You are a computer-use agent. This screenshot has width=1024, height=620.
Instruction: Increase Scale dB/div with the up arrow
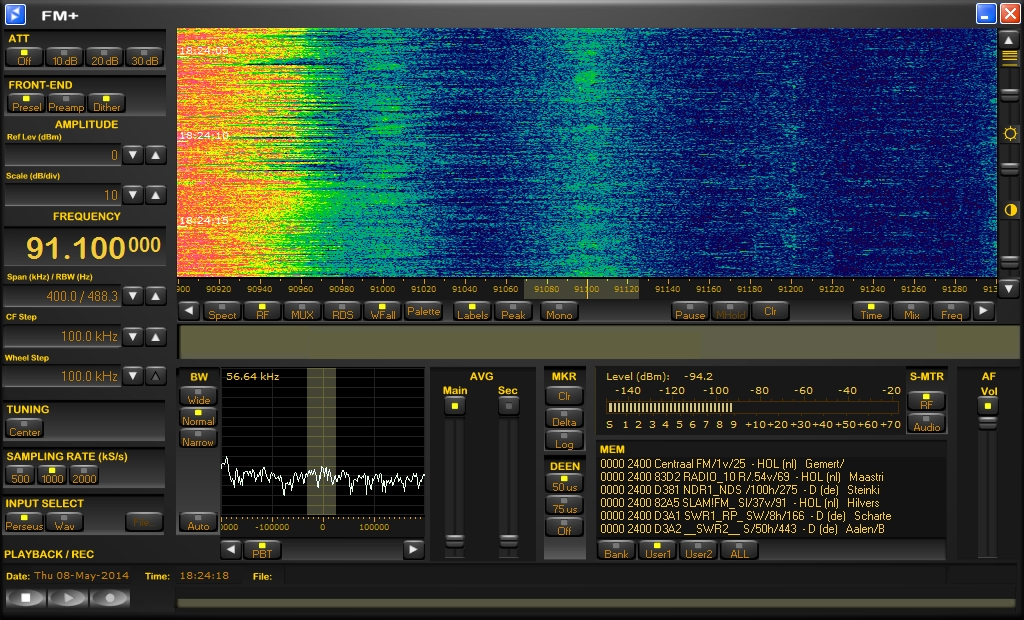(x=156, y=195)
